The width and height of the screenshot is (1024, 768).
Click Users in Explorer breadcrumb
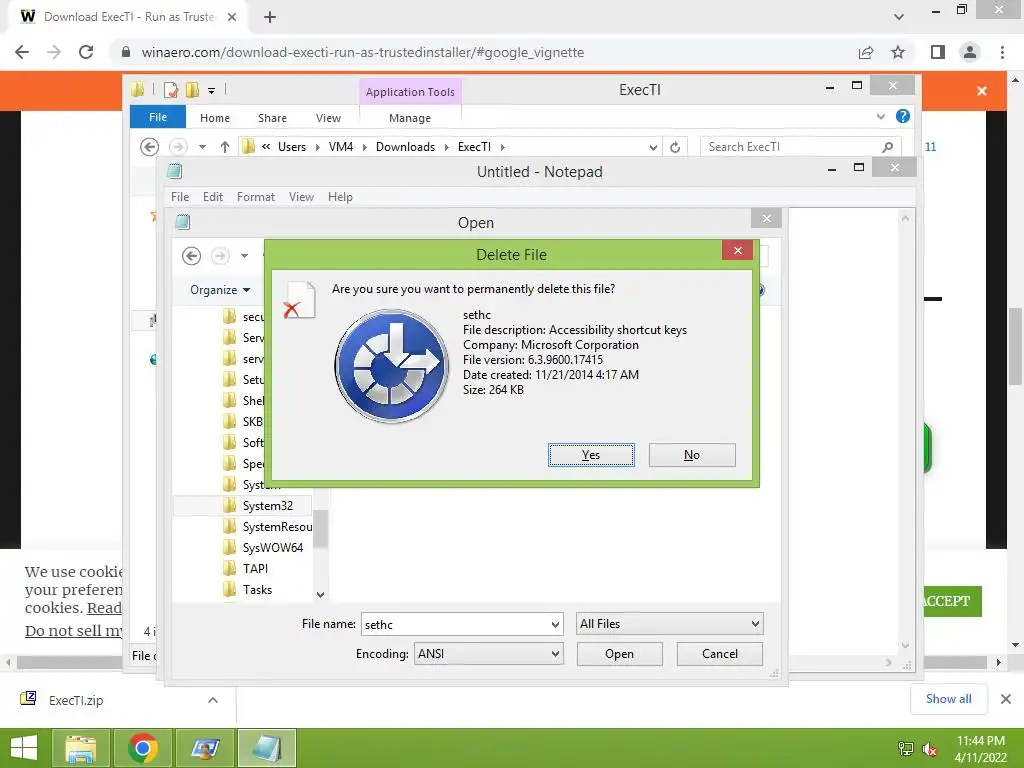292,147
